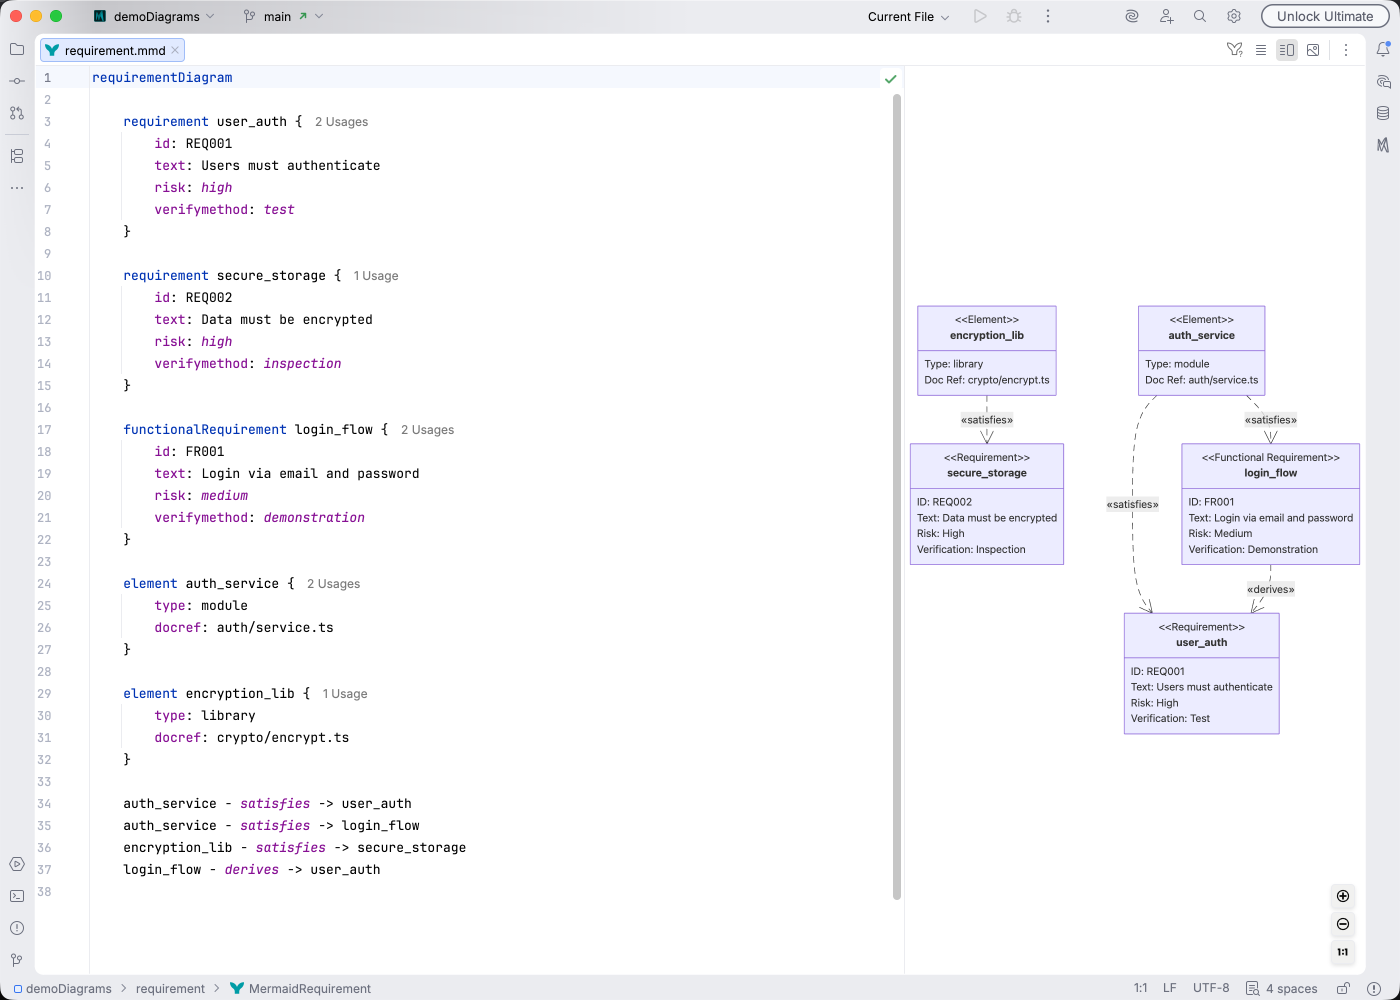This screenshot has width=1400, height=1000.
Task: Select the requirement.mmd editor tab
Action: pos(110,49)
